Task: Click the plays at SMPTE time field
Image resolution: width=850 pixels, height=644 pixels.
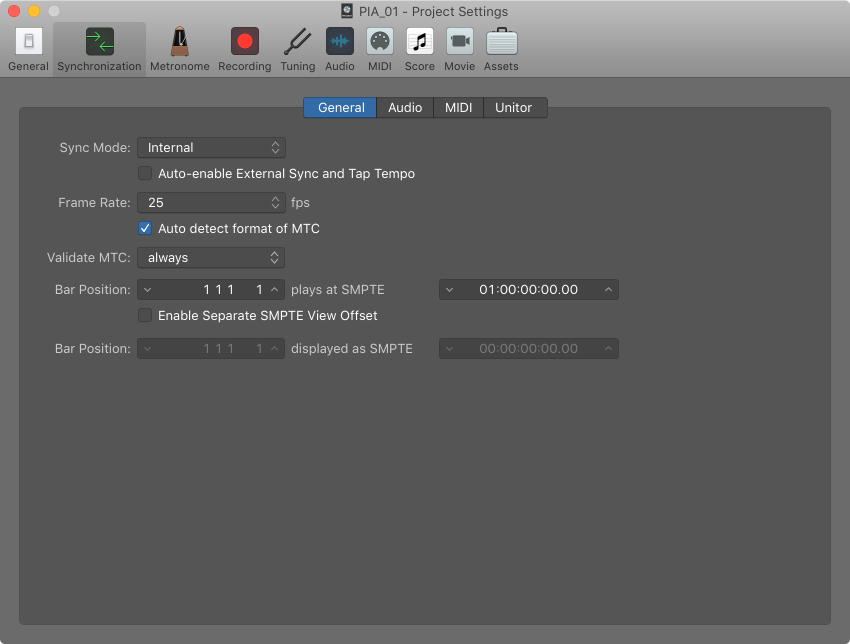Action: [528, 290]
